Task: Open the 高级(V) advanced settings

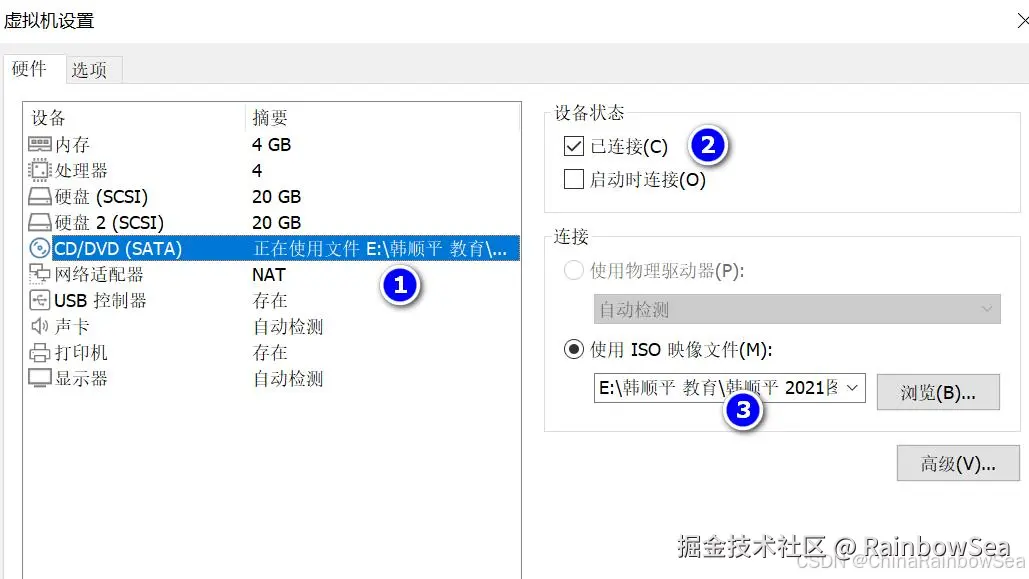Action: click(x=957, y=462)
